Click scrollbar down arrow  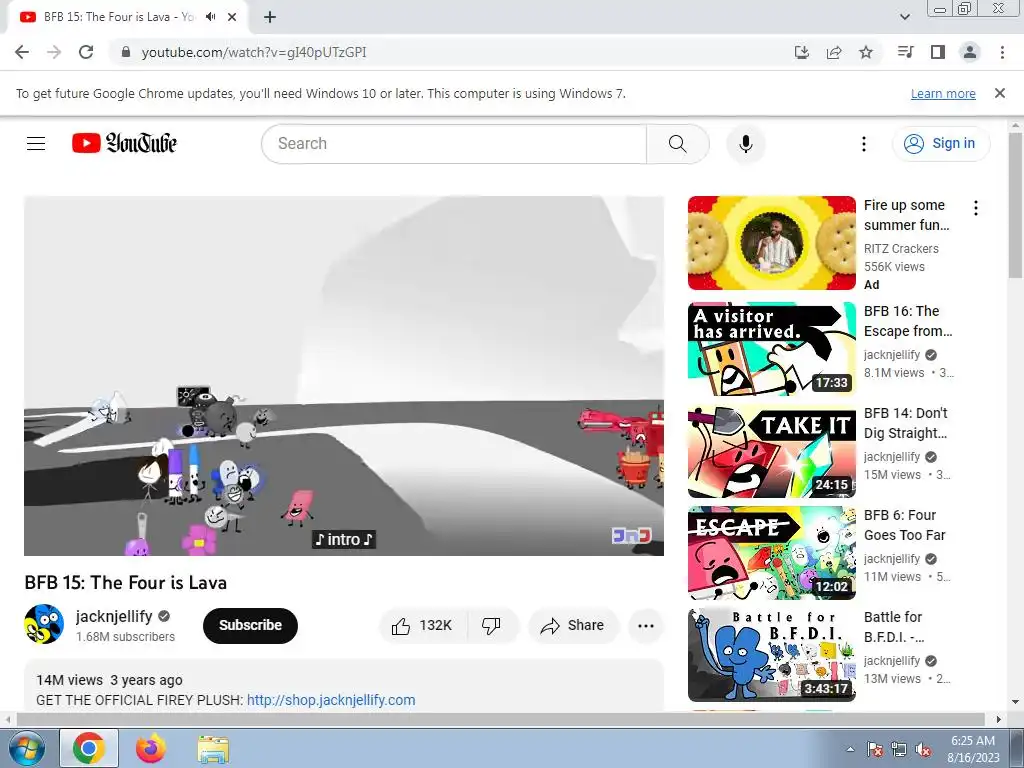coord(1016,703)
